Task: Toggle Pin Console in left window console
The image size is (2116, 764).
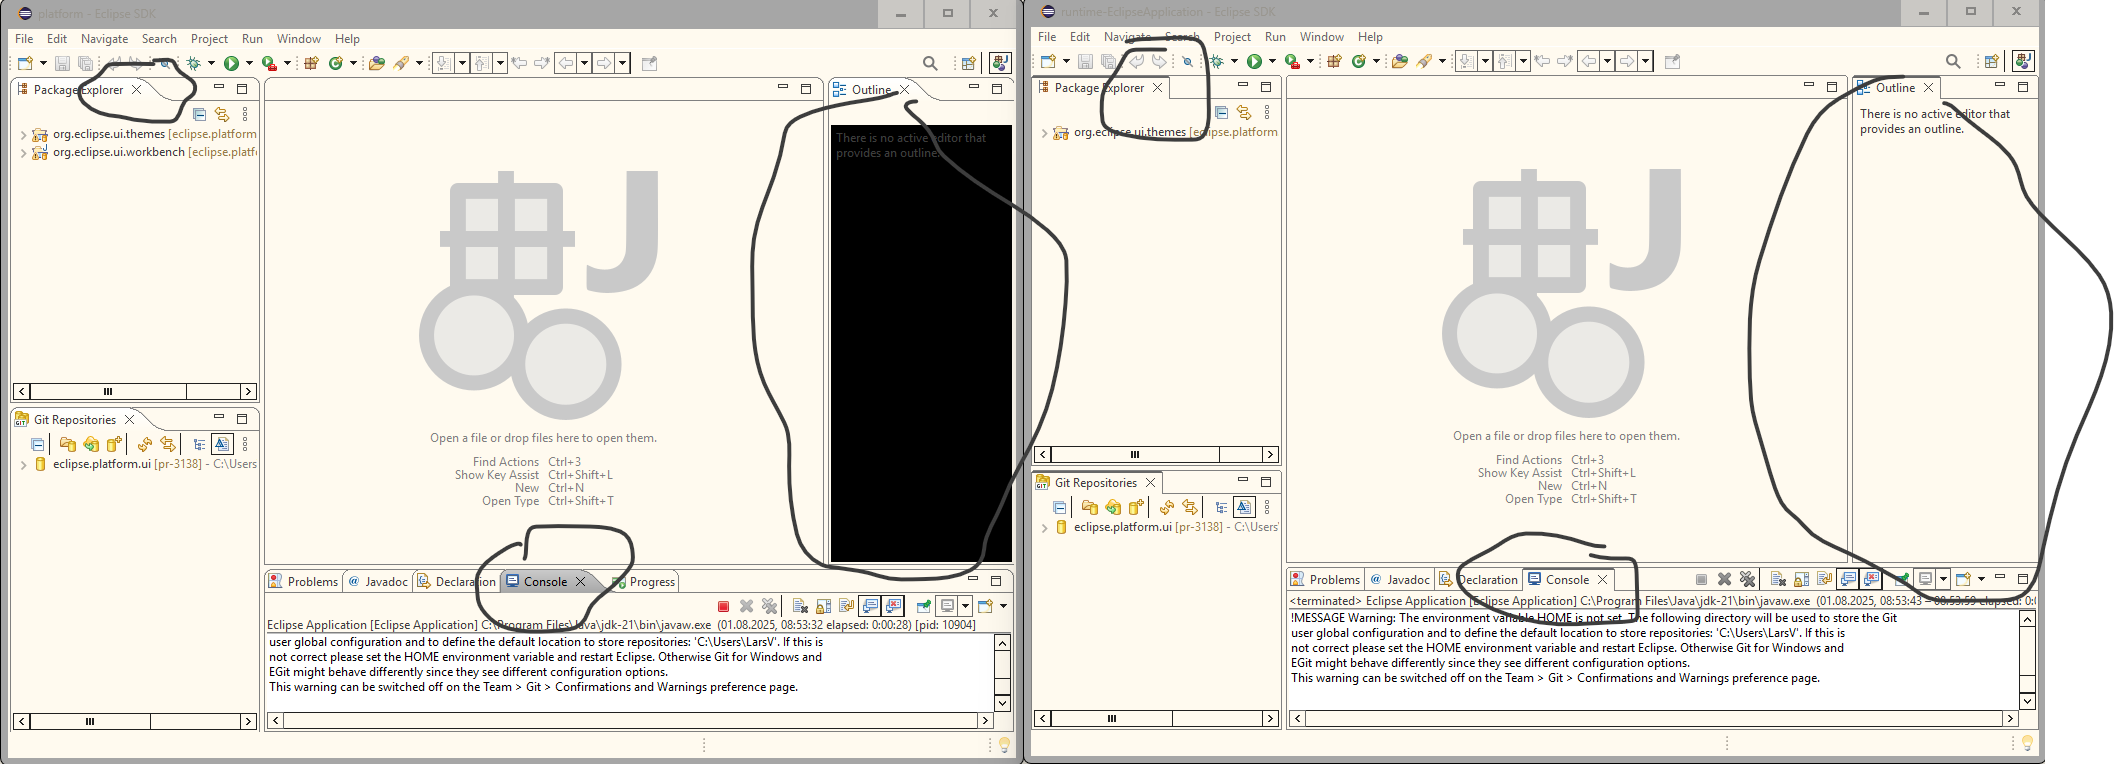Action: (x=923, y=606)
